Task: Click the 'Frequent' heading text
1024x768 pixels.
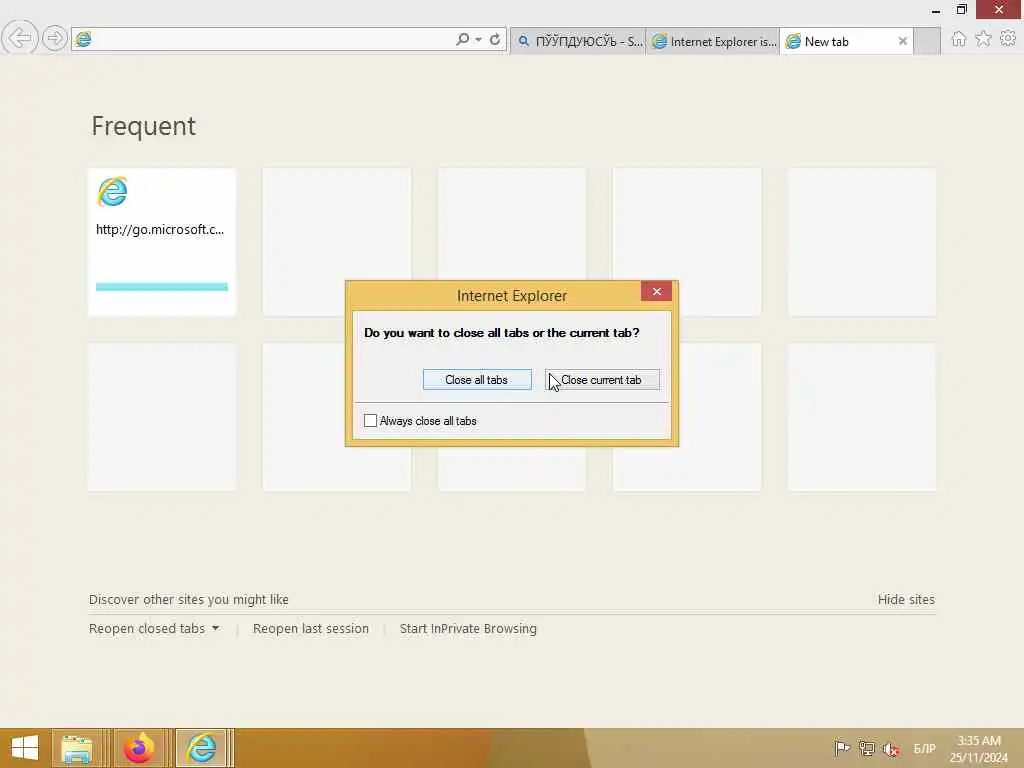Action: (144, 126)
